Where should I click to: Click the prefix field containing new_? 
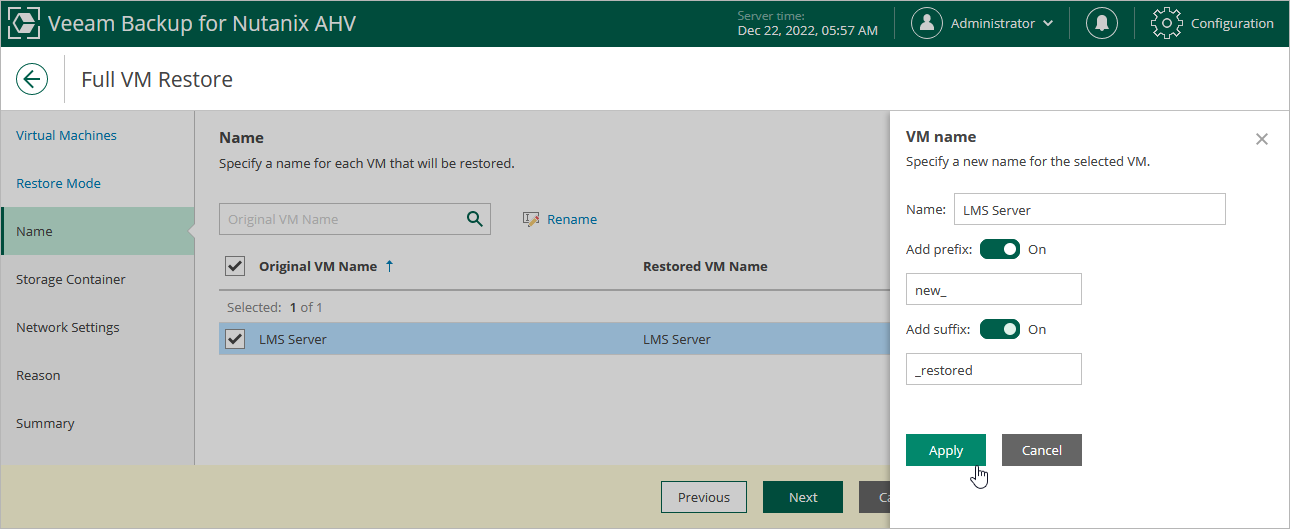pos(994,289)
